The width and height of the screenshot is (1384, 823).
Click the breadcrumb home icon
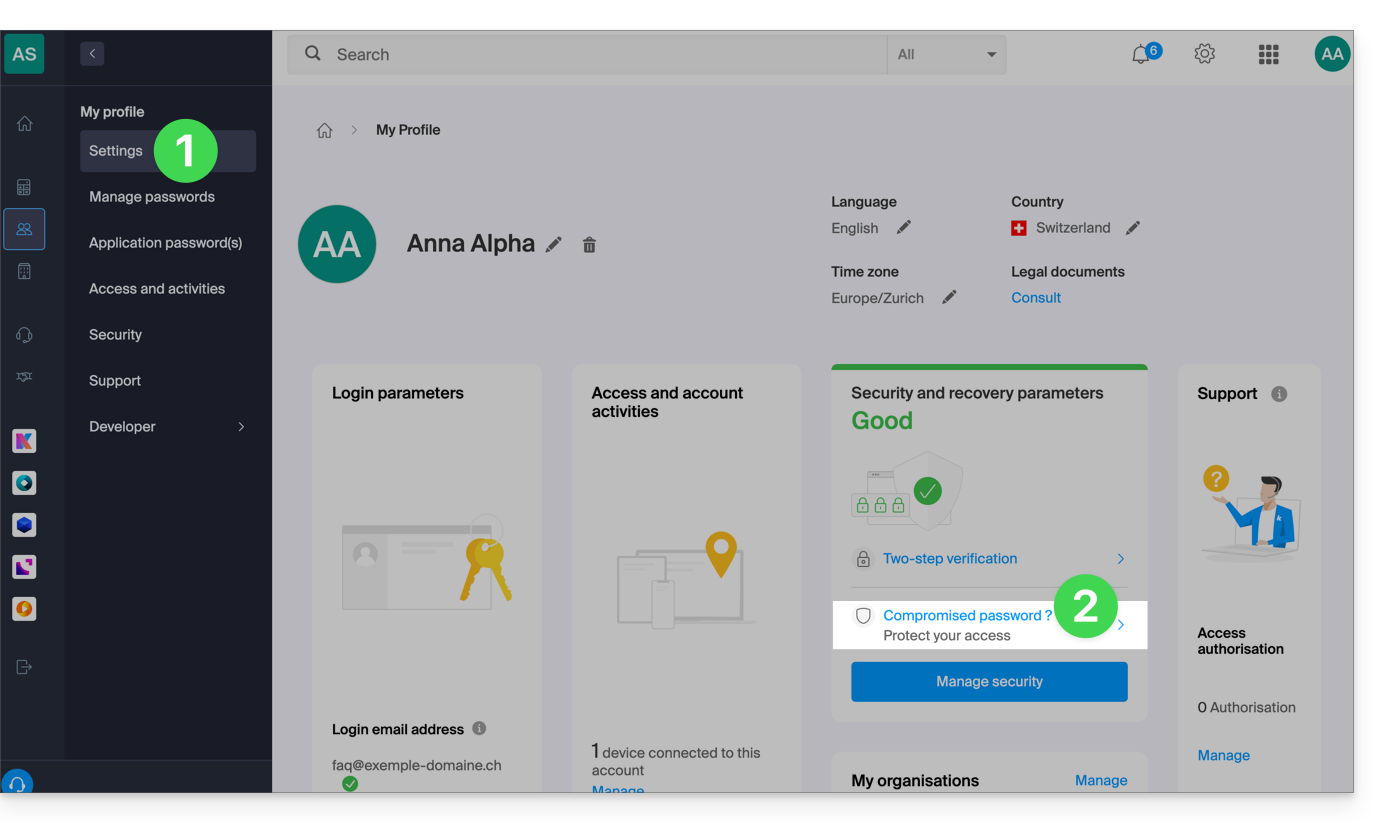(324, 130)
